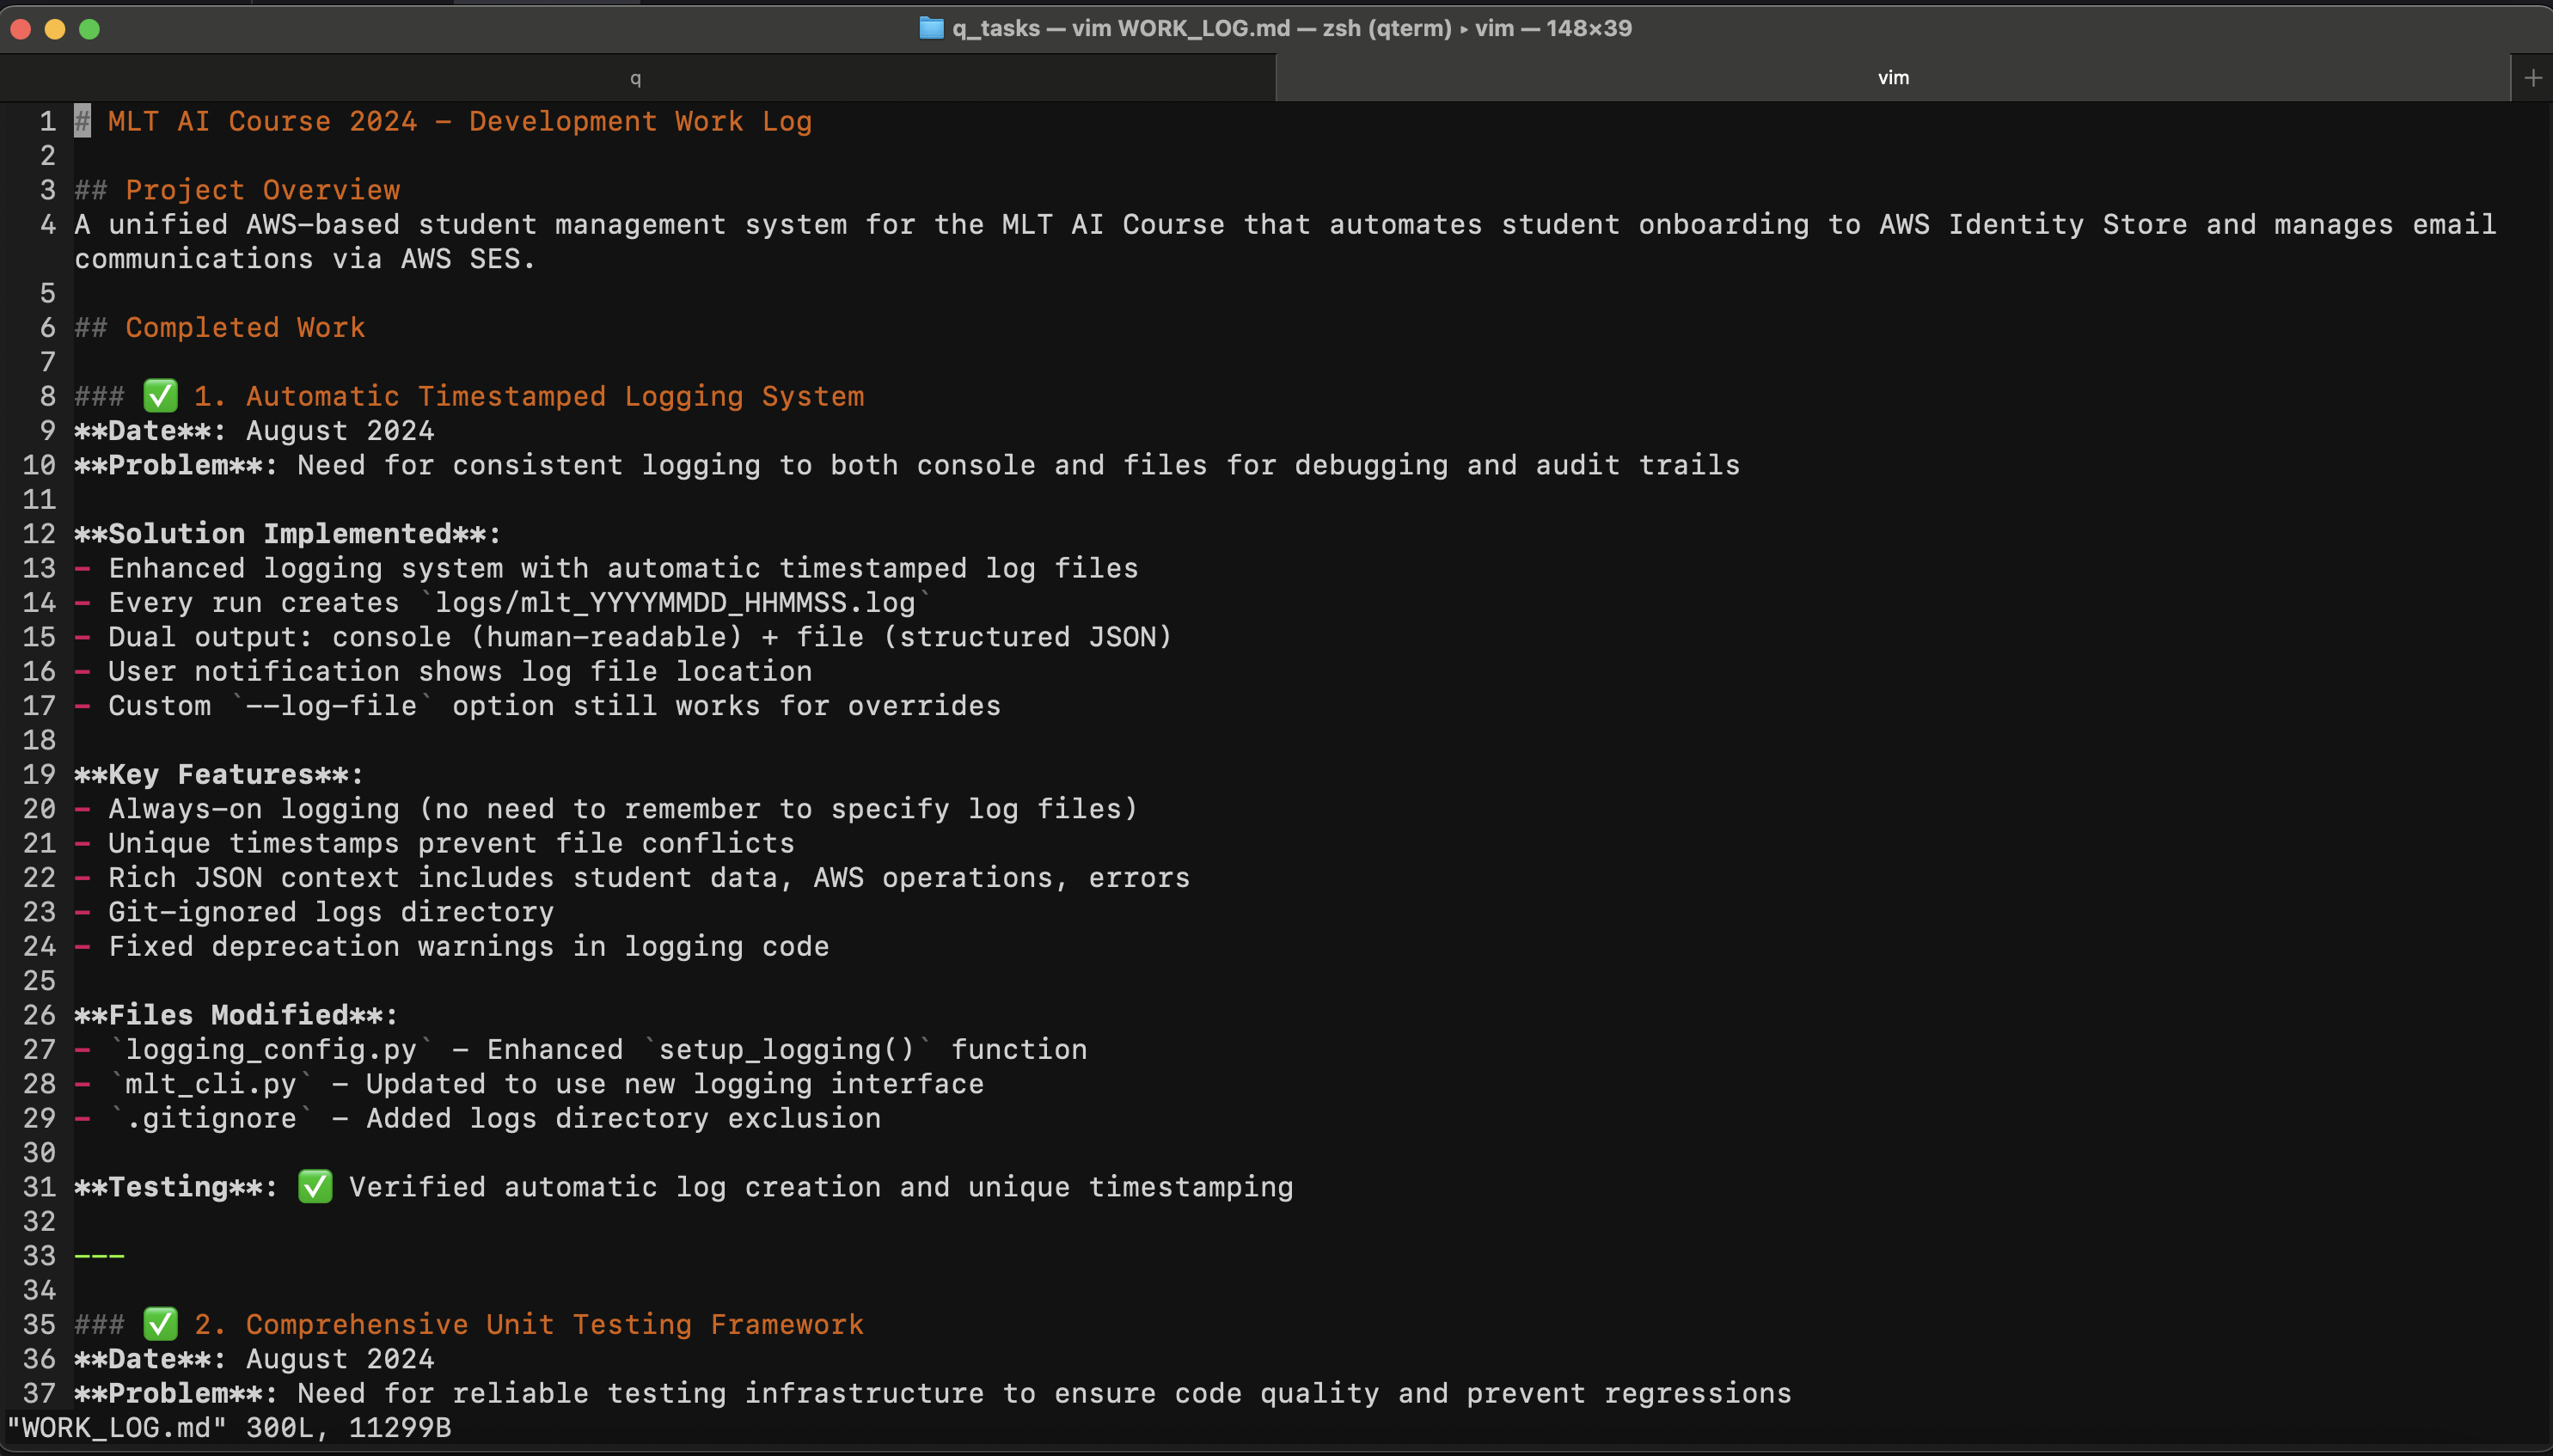
Task: Click the window title "q_tasks — vim WORK_LOG.md"
Action: [1120, 28]
